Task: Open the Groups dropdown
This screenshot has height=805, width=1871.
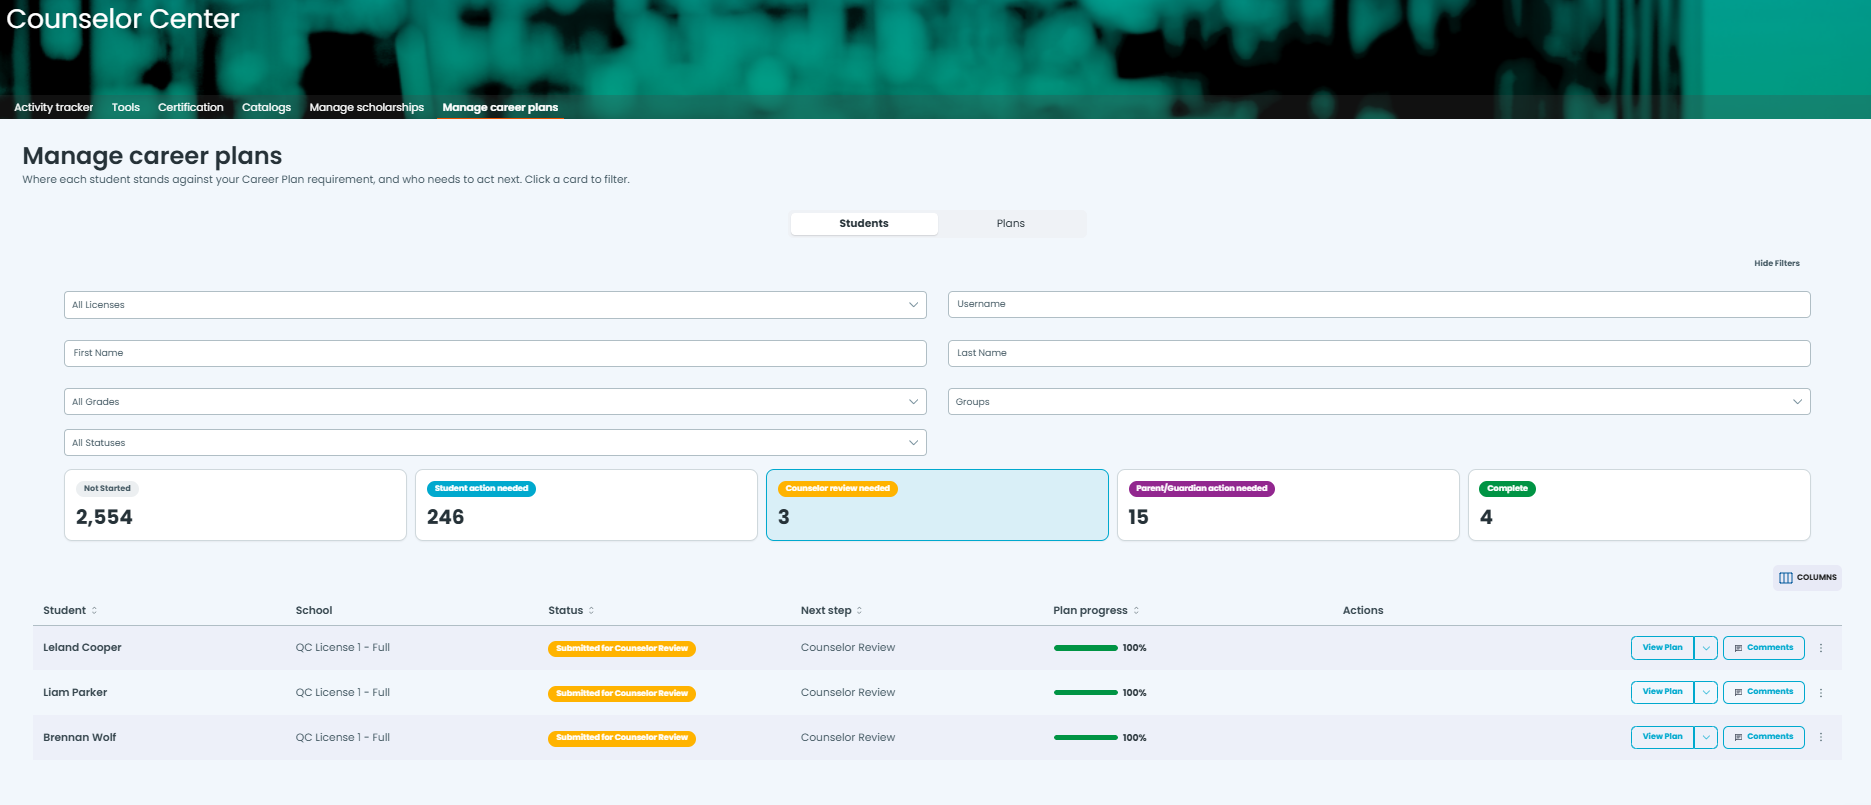Action: [x=1379, y=402]
